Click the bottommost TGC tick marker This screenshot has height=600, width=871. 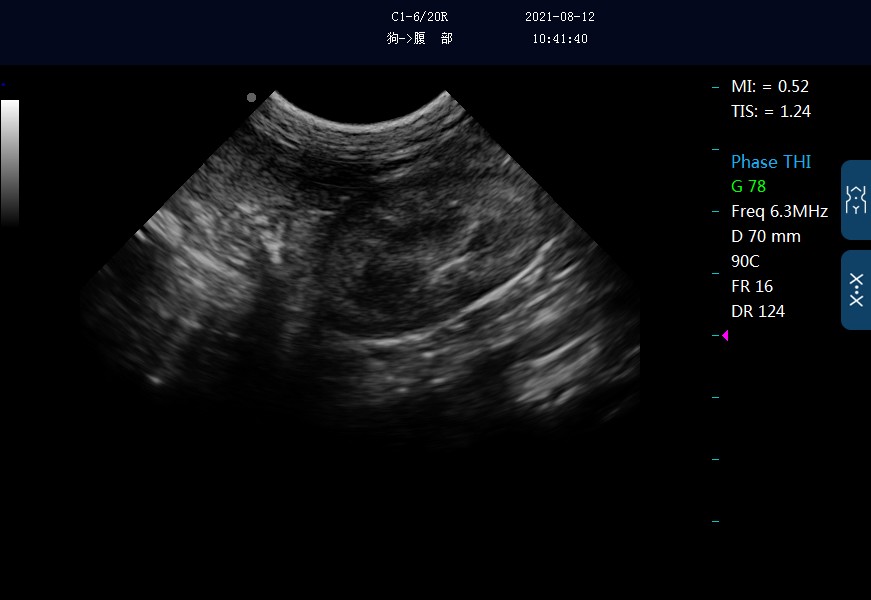[x=714, y=520]
